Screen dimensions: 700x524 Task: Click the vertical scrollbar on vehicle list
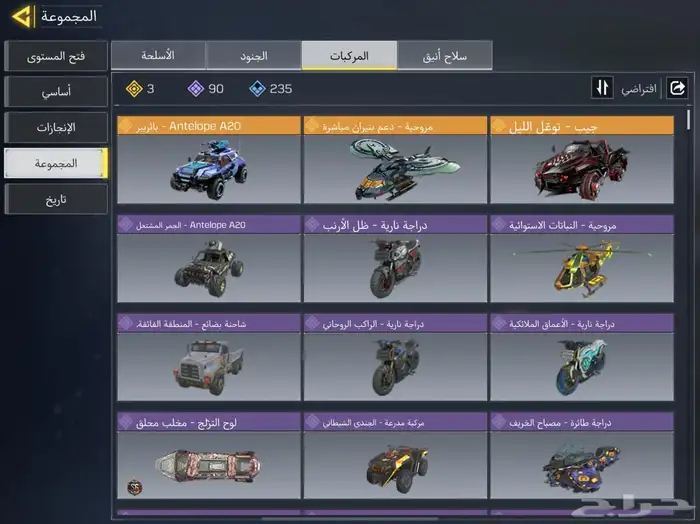click(x=689, y=121)
